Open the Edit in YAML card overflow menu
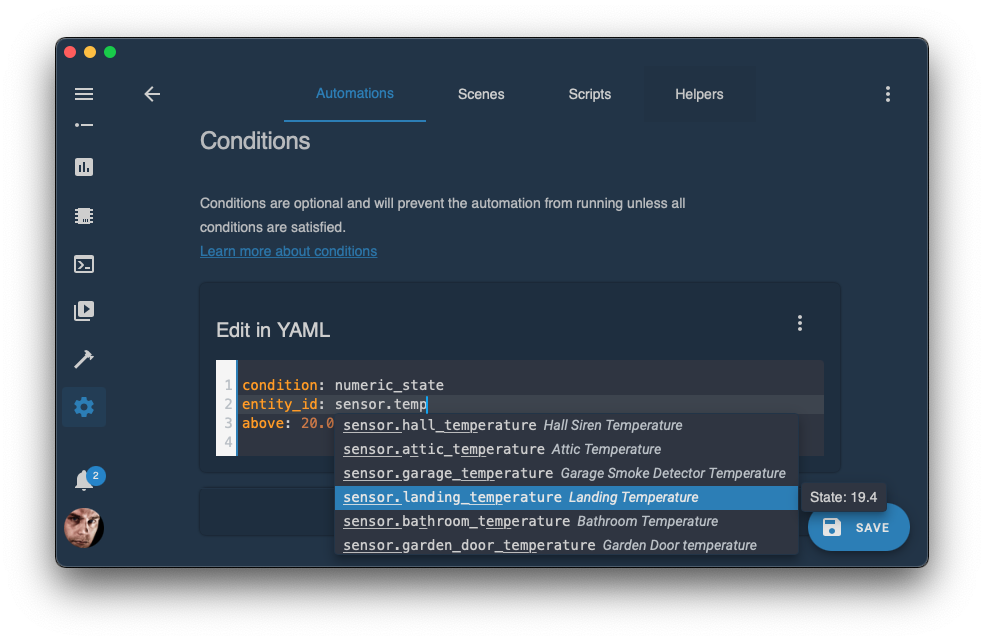This screenshot has width=984, height=641. point(800,323)
